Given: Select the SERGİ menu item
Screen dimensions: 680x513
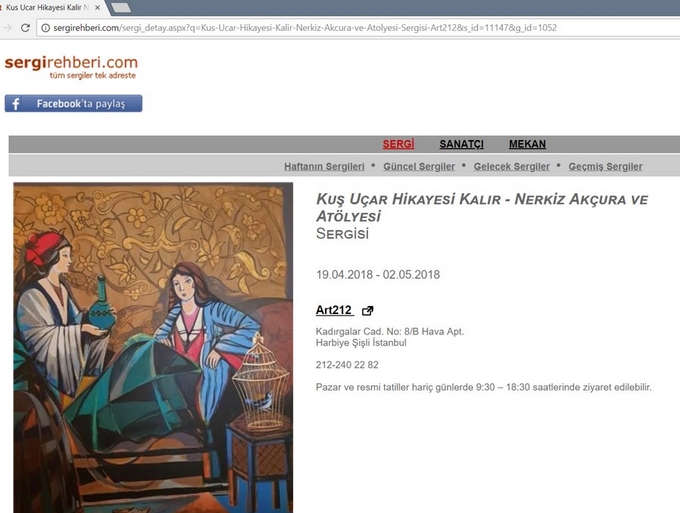Looking at the screenshot, I should click(398, 144).
